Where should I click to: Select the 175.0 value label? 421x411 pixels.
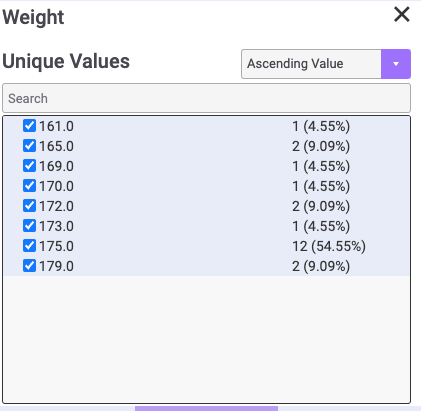(56, 246)
